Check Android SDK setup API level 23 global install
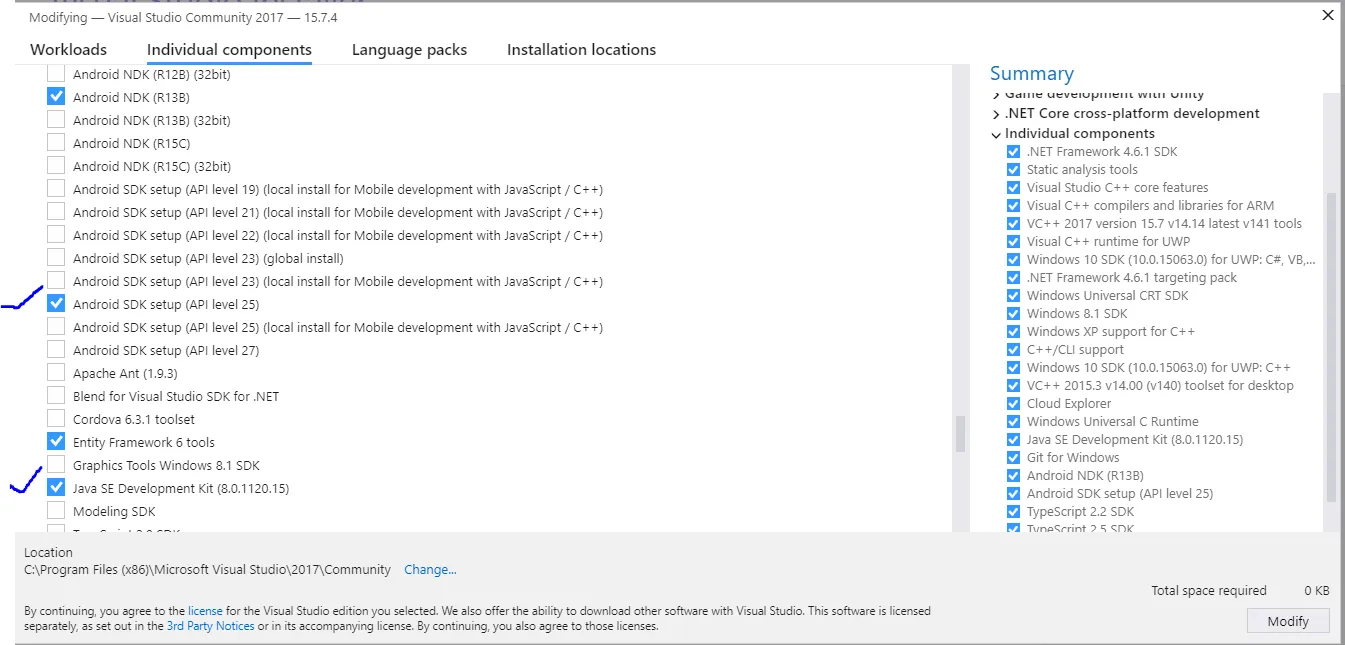 click(56, 258)
